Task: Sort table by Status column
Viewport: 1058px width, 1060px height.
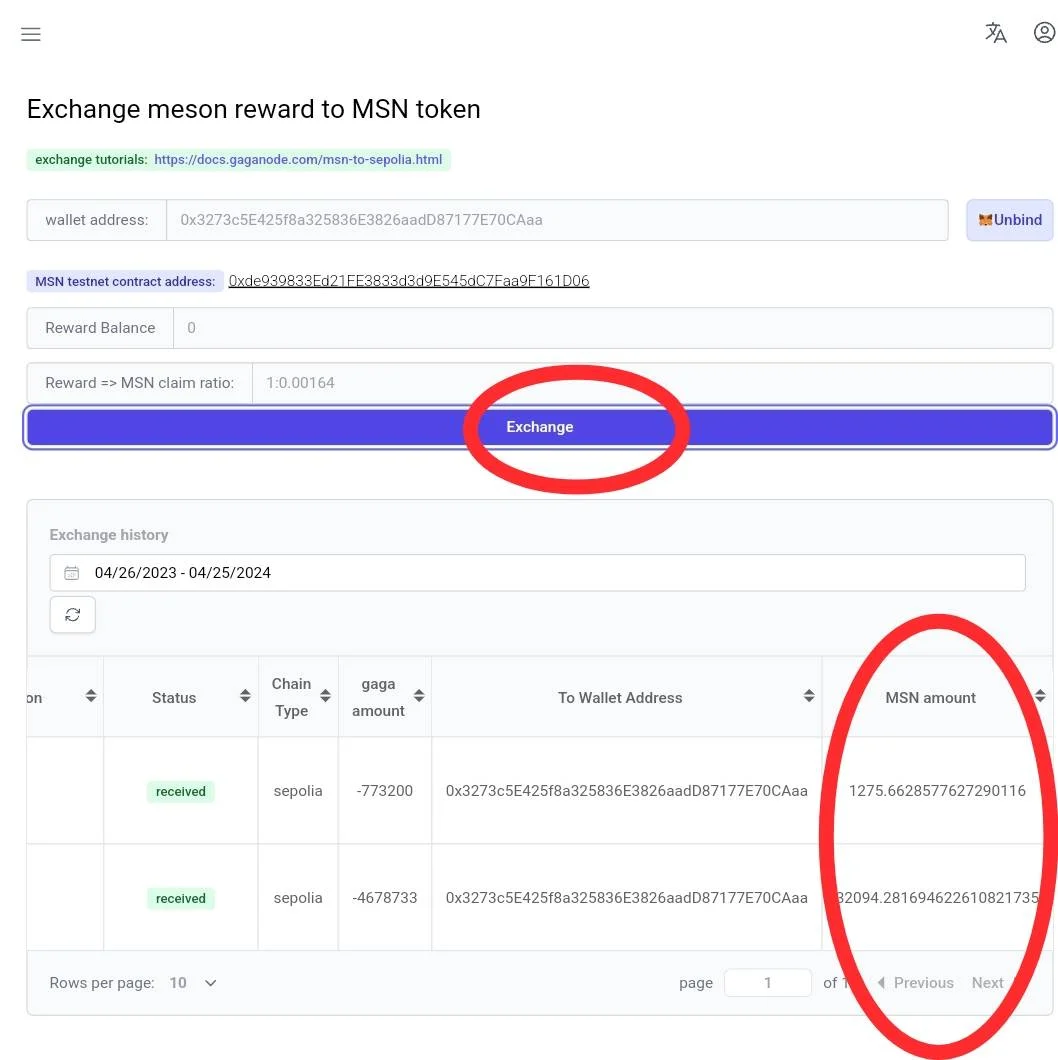Action: coord(245,696)
